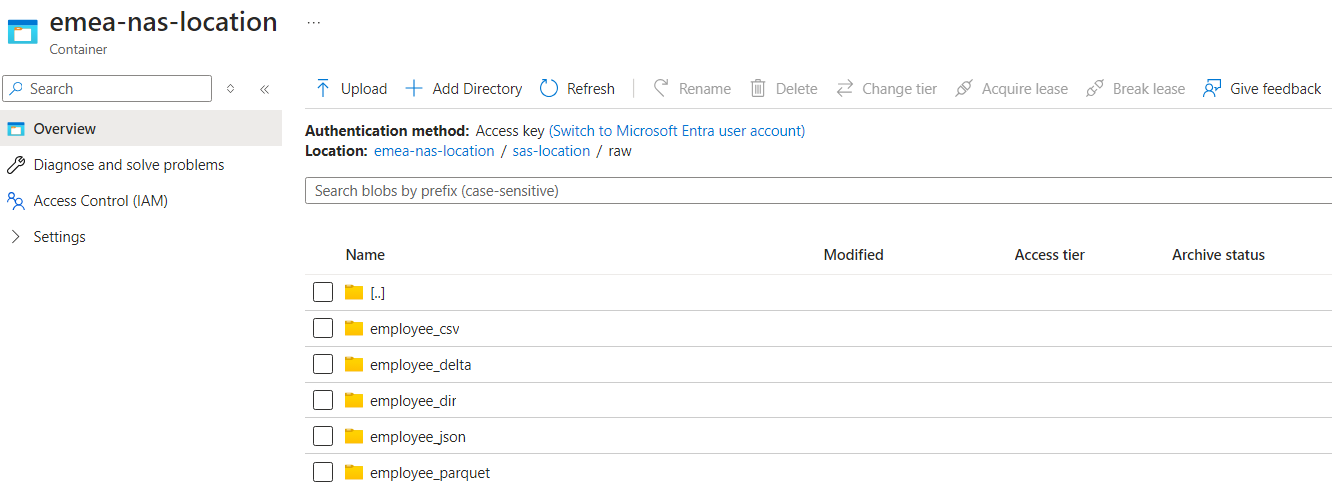
Task: Tick the employee_parquet checkbox
Action: click(323, 472)
